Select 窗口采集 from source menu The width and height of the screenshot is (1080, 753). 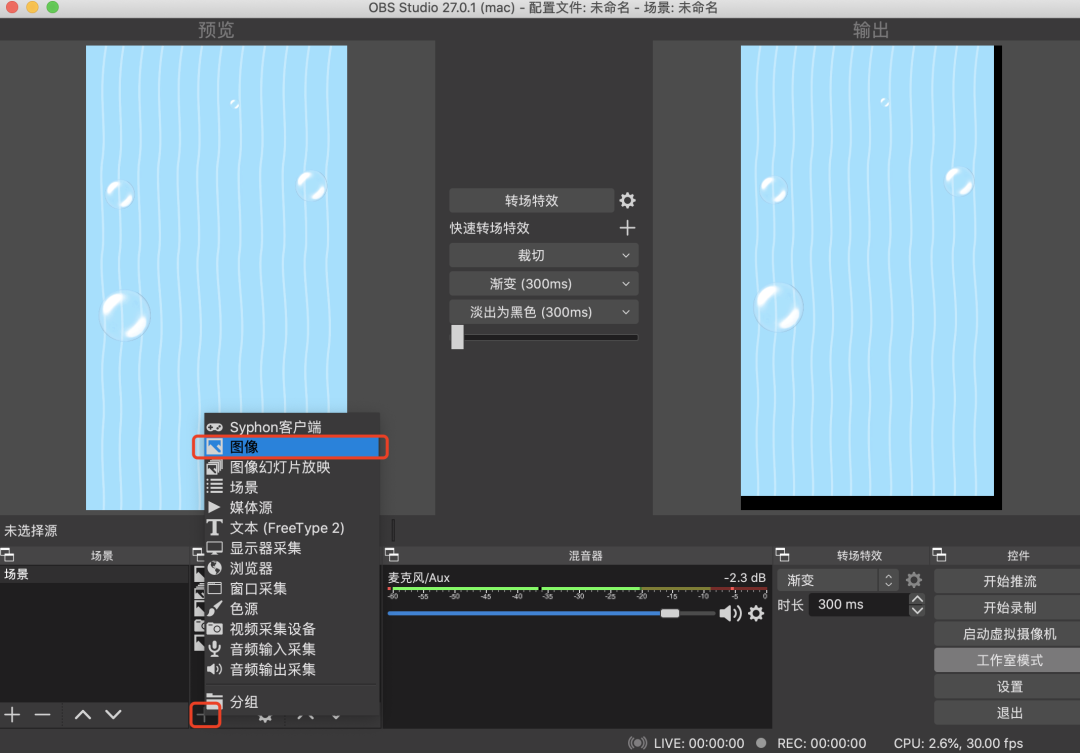point(292,588)
